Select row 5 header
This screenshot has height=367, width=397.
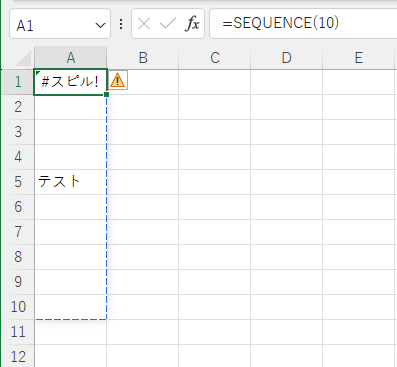tap(18, 182)
